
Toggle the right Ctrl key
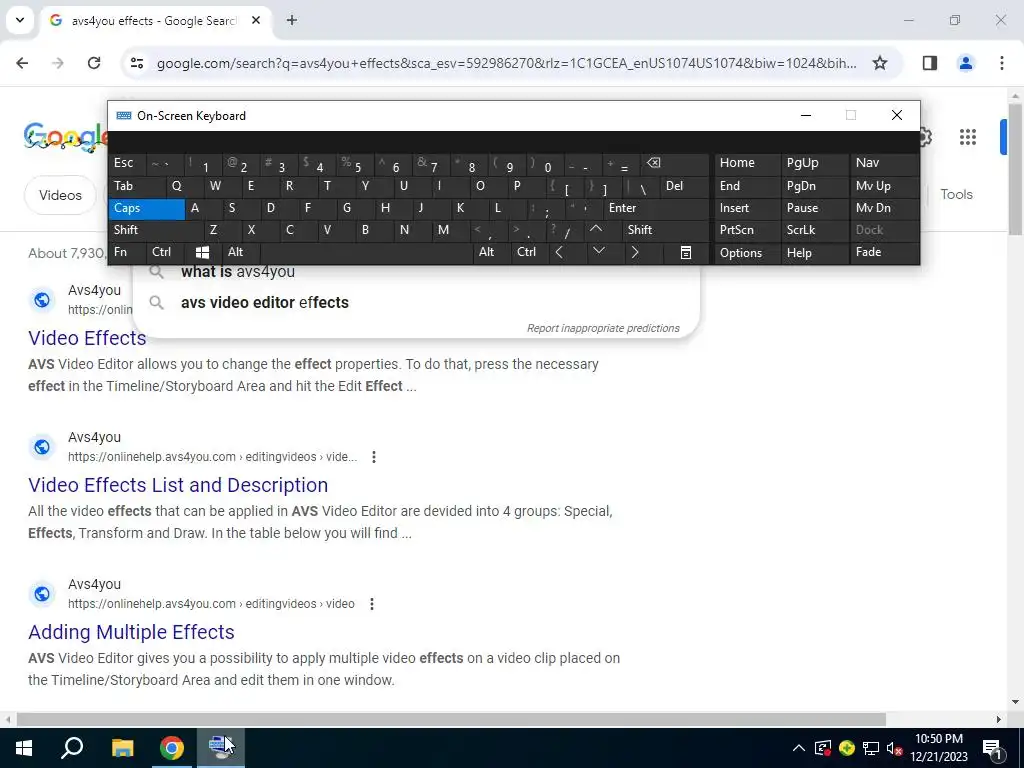530,252
